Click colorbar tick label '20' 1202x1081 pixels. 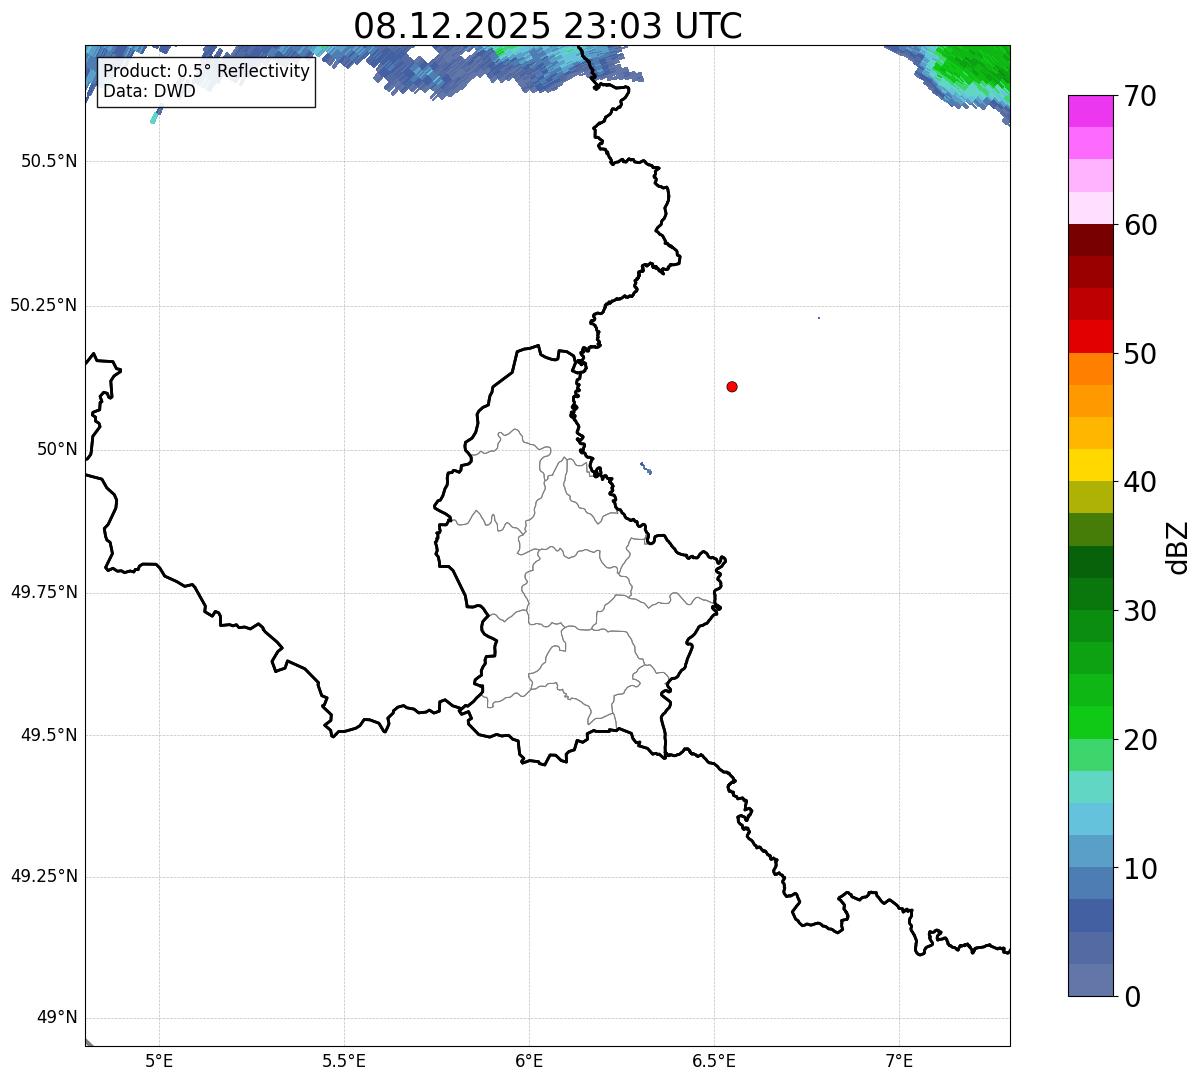tap(1139, 740)
